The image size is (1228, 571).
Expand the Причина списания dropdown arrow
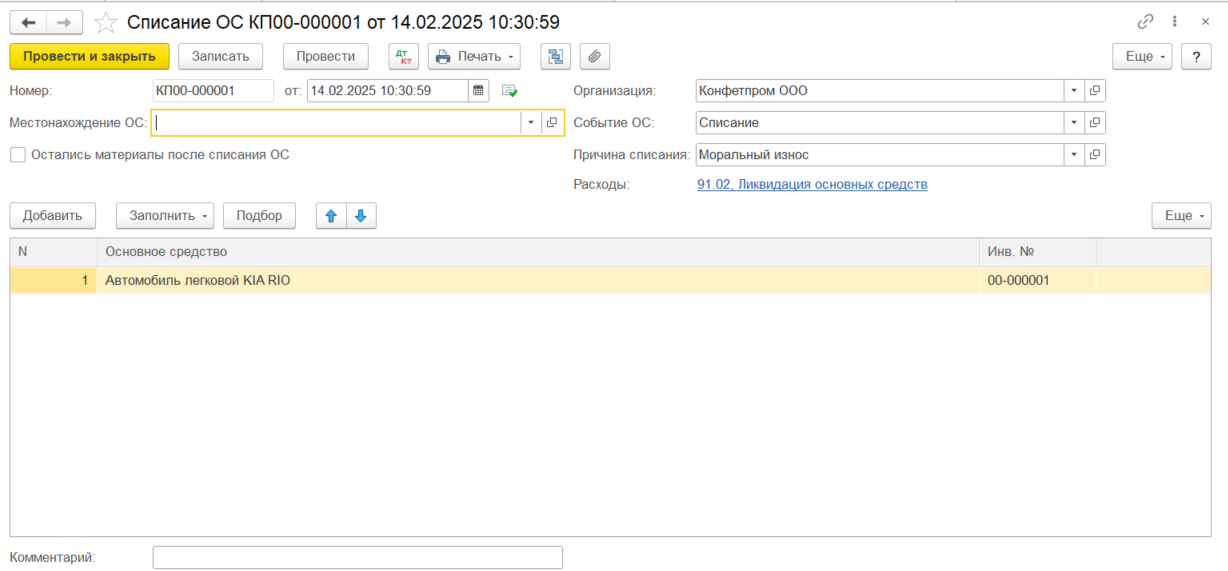pyautogui.click(x=1074, y=155)
